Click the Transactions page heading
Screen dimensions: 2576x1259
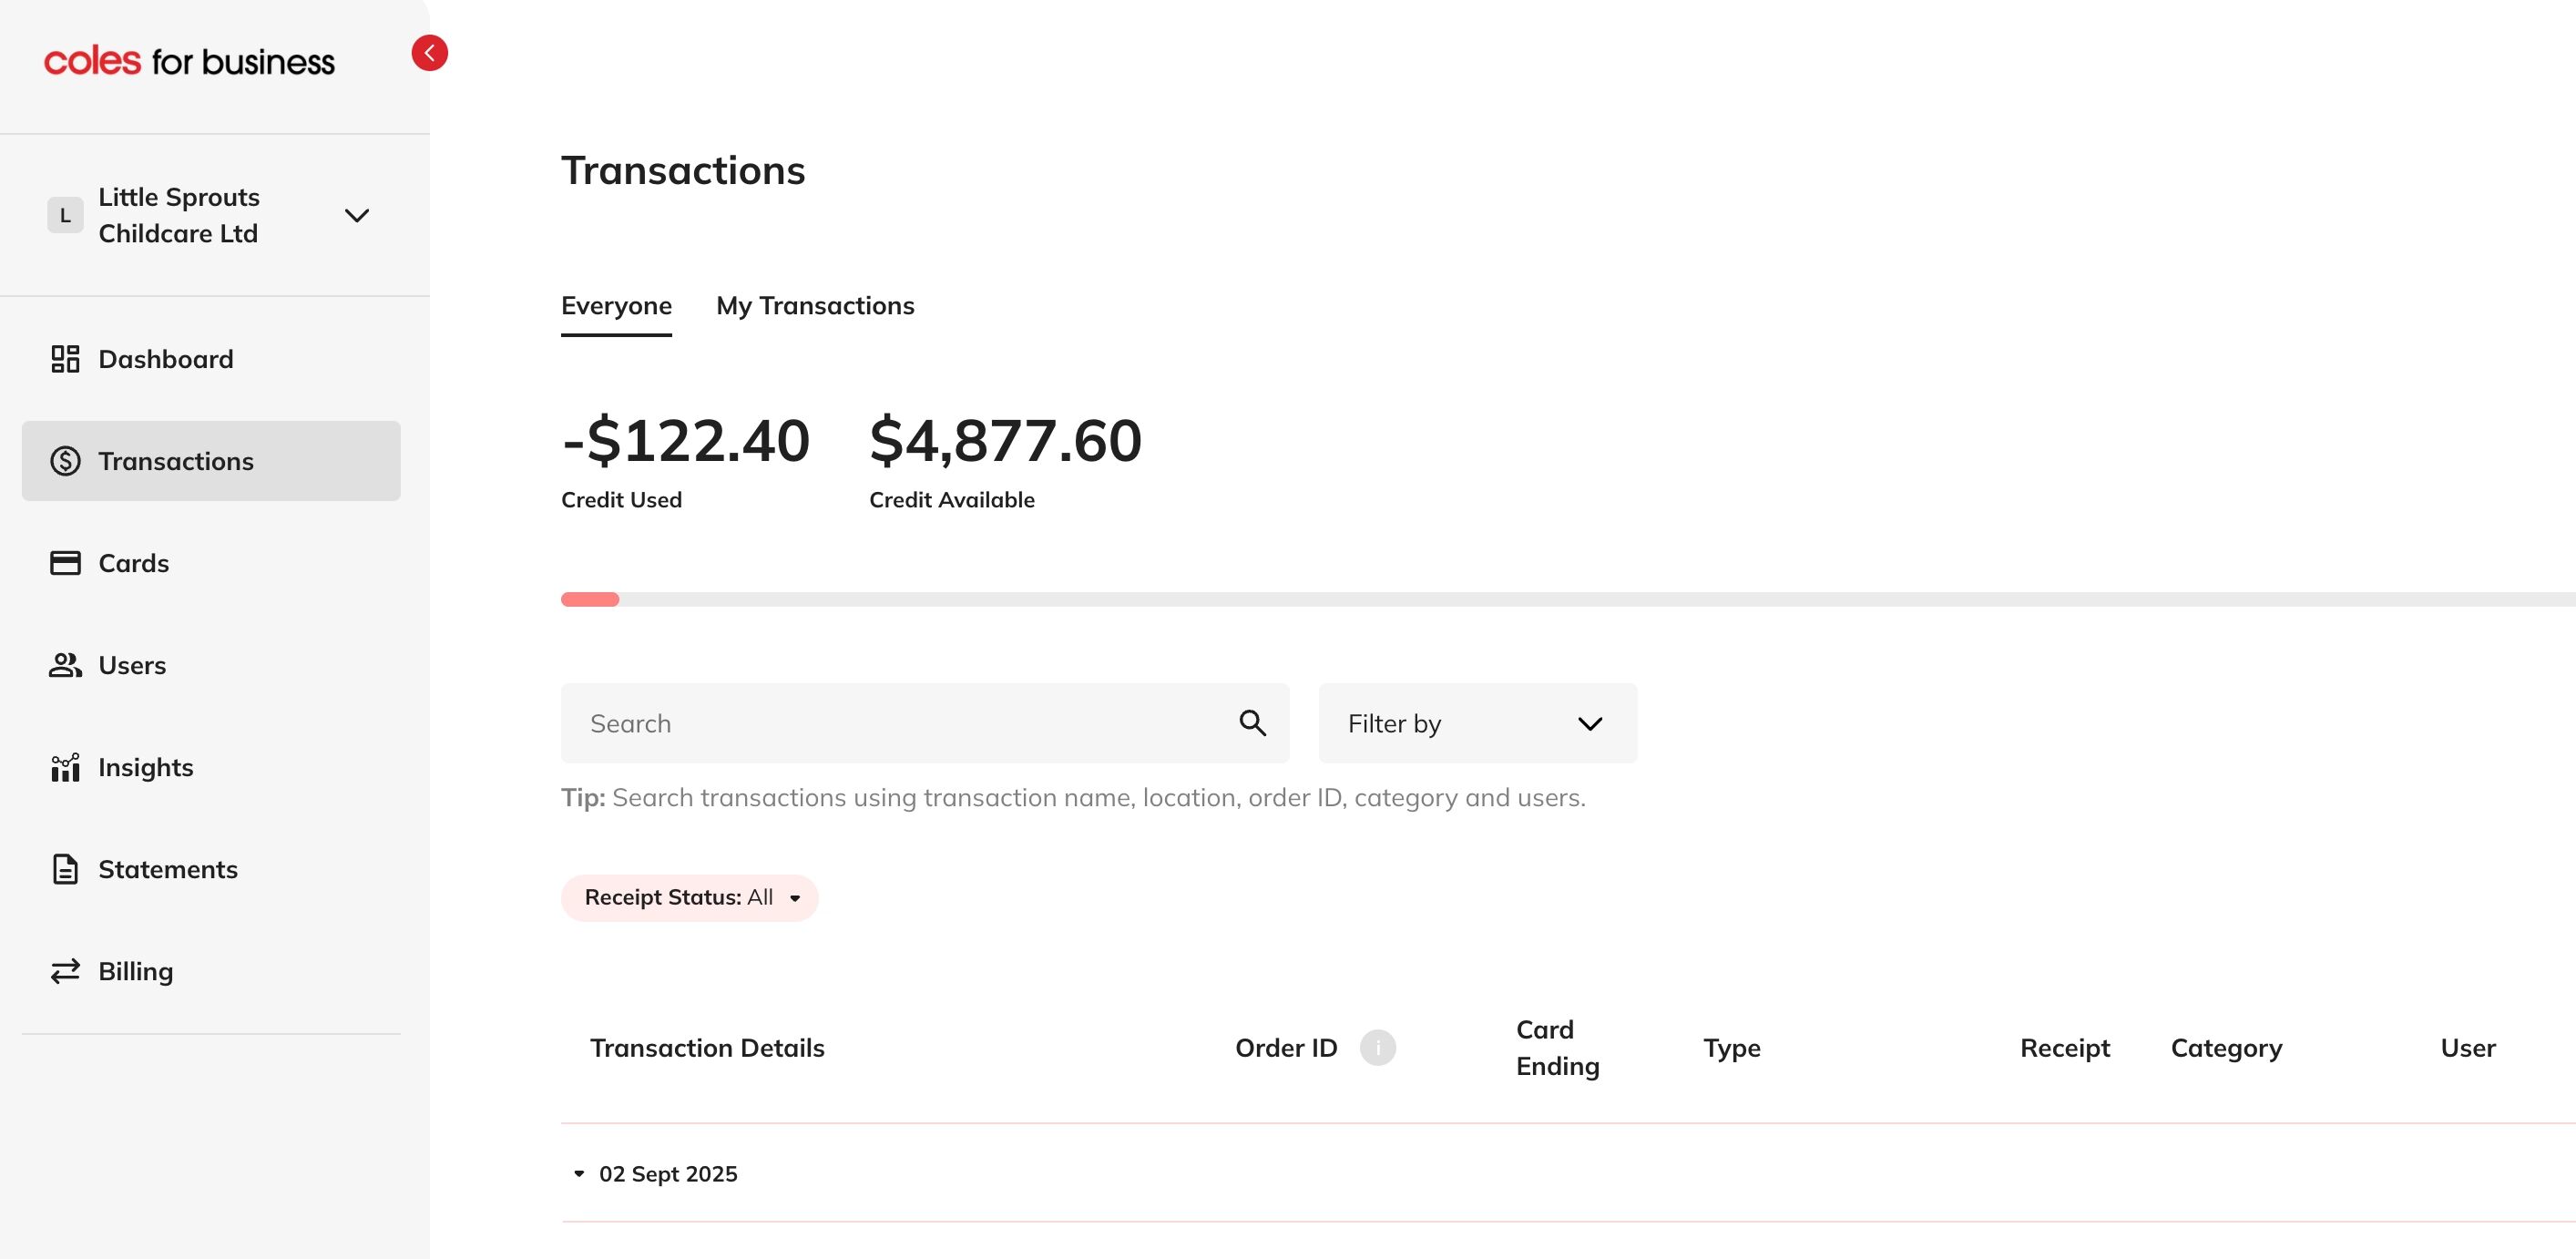tap(683, 170)
